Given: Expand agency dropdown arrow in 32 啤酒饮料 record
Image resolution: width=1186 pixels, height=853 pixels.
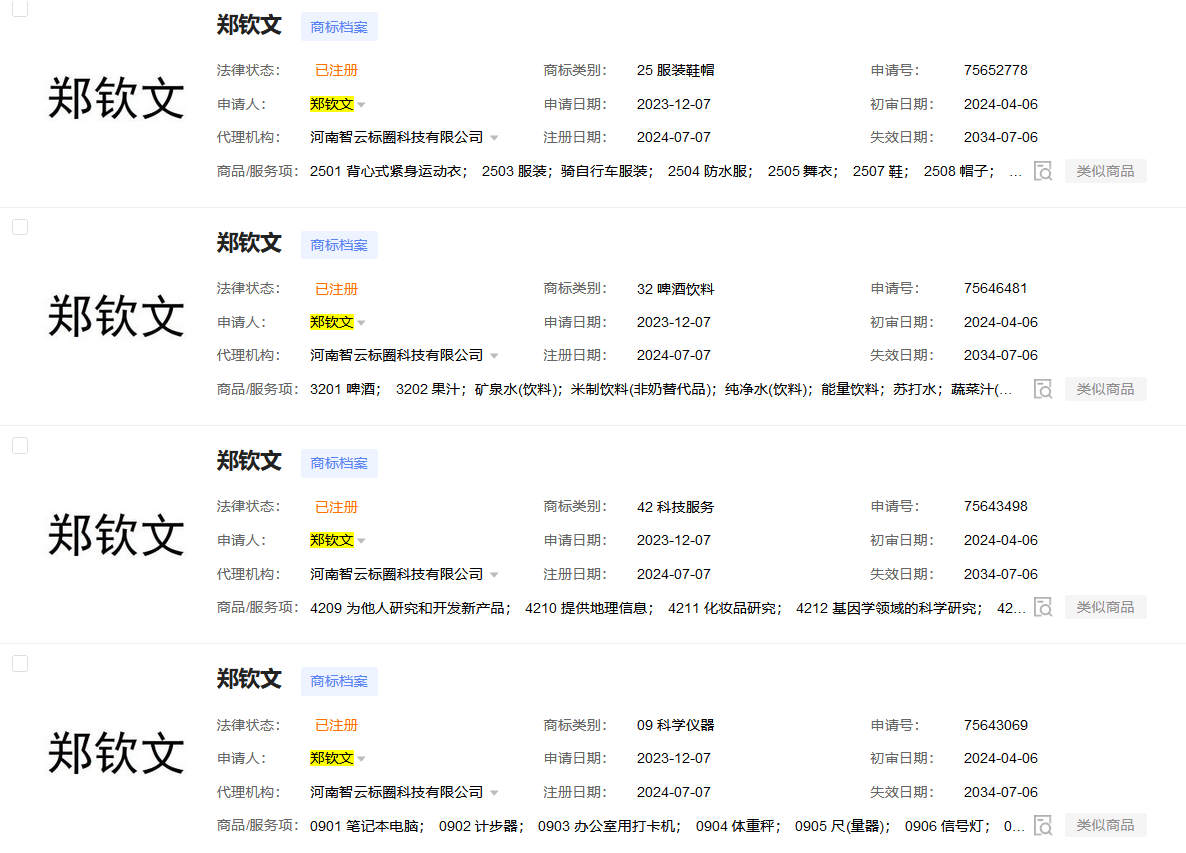Looking at the screenshot, I should (x=494, y=356).
